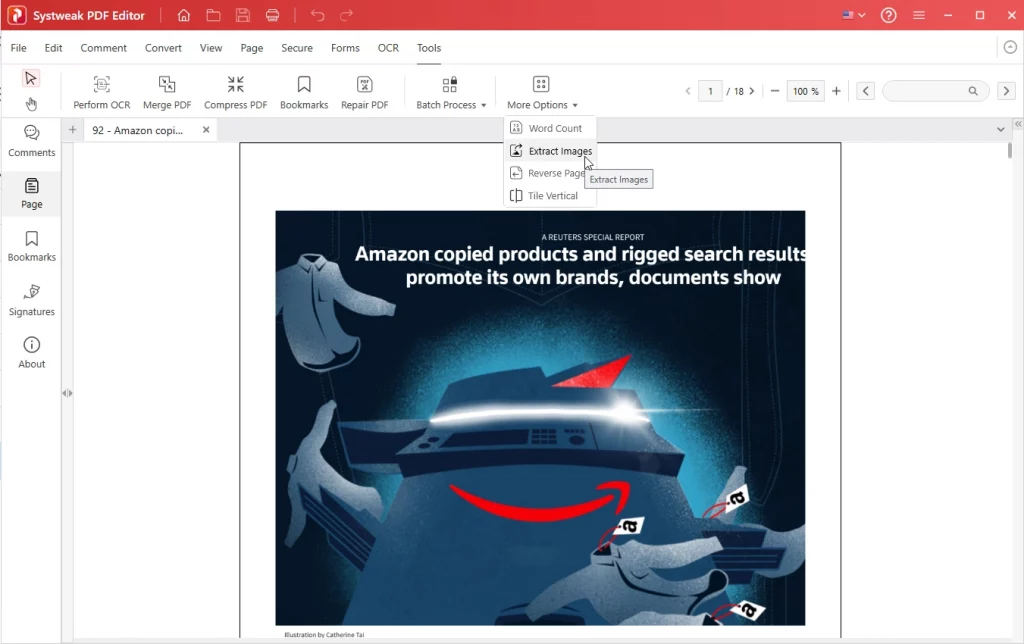Open Bookmarks sidebar panel
The image size is (1024, 644).
click(x=31, y=246)
